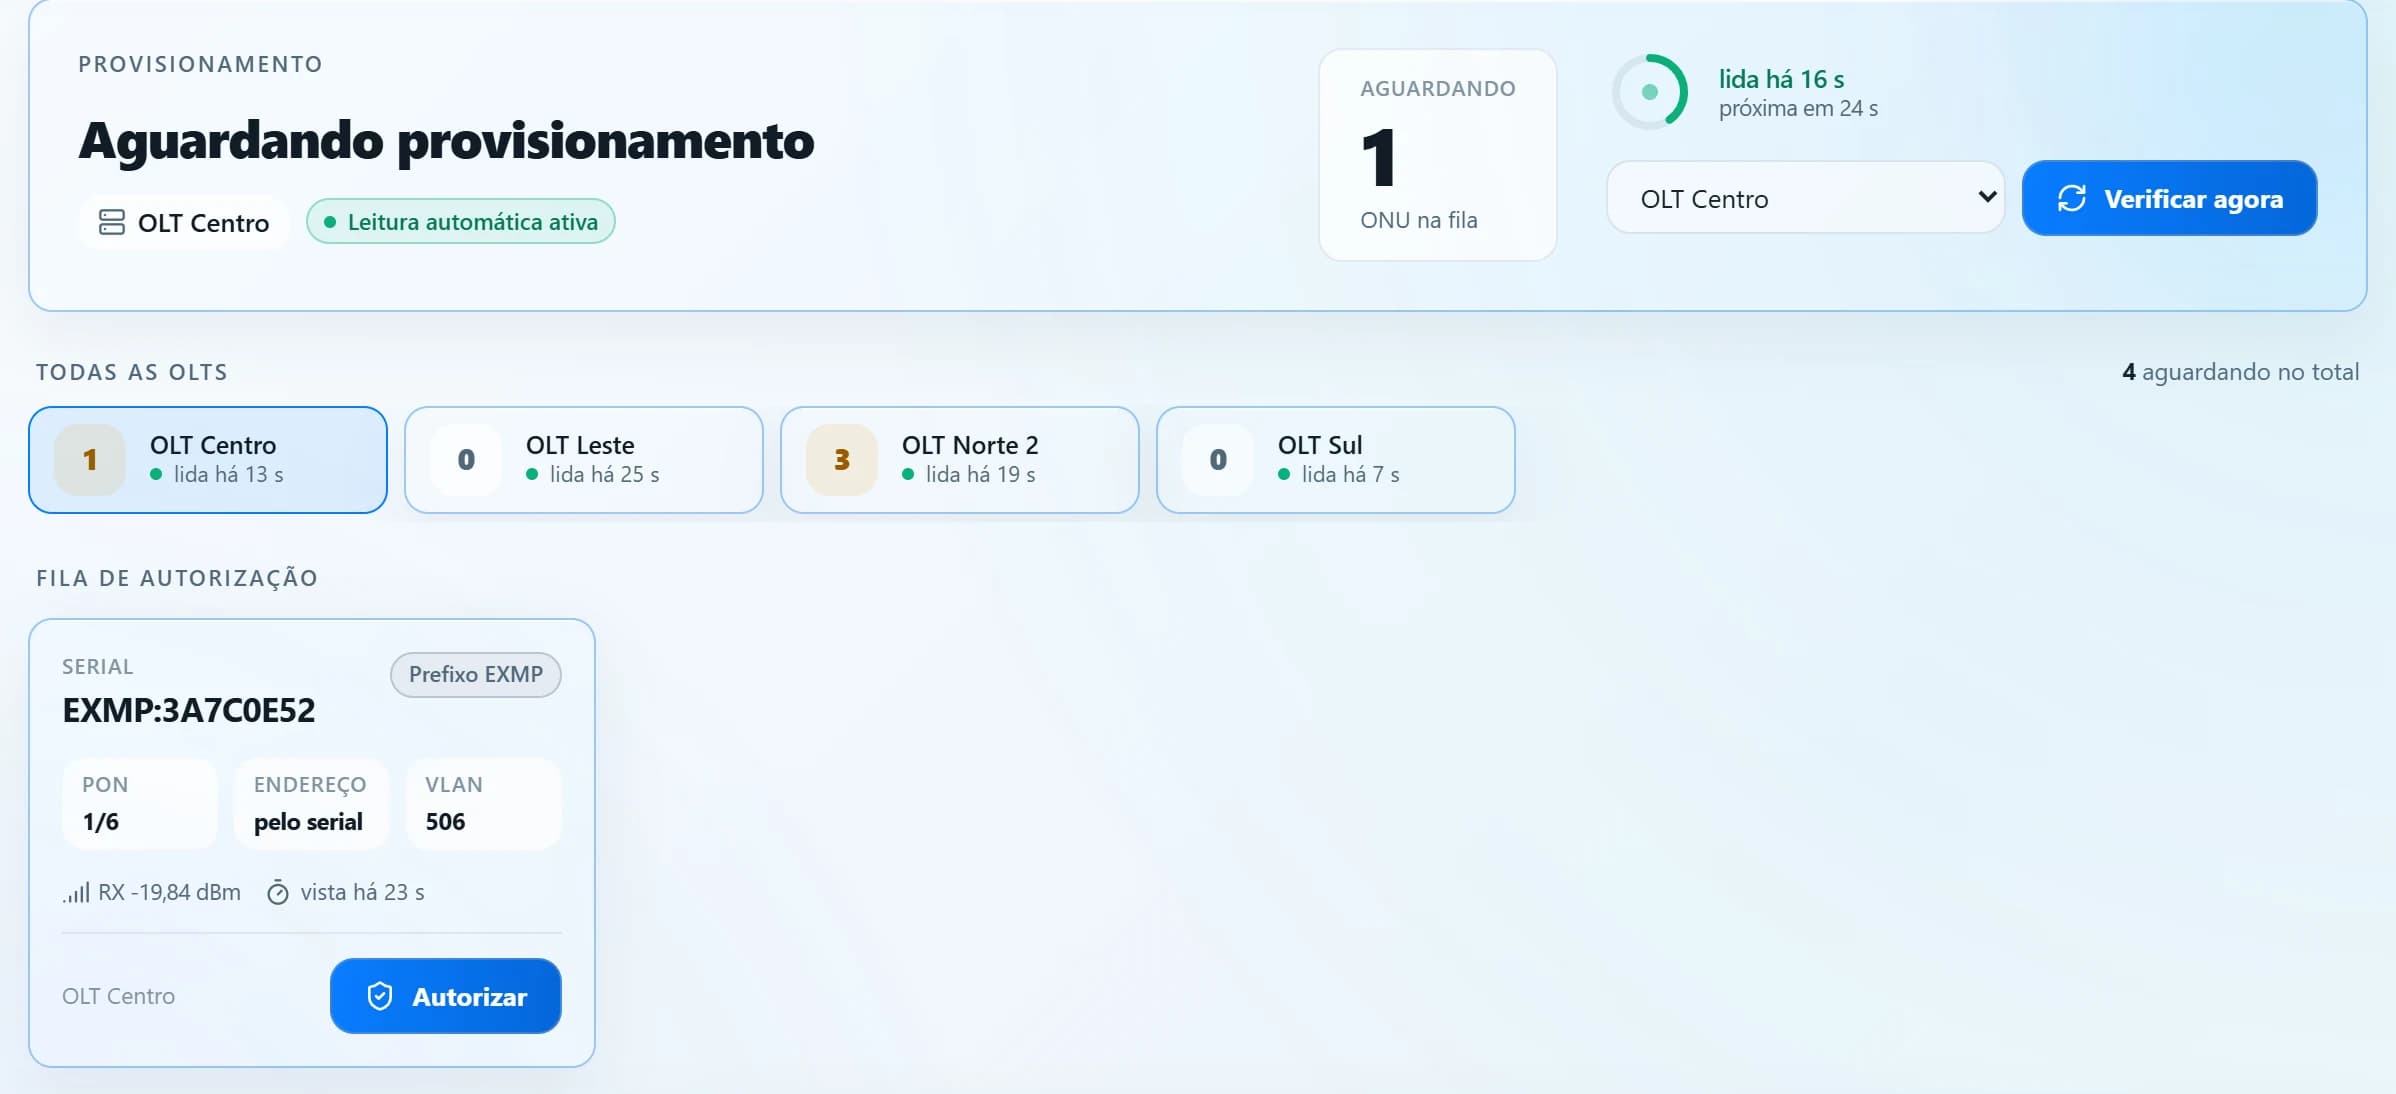Click the VLAN value 506

(445, 822)
